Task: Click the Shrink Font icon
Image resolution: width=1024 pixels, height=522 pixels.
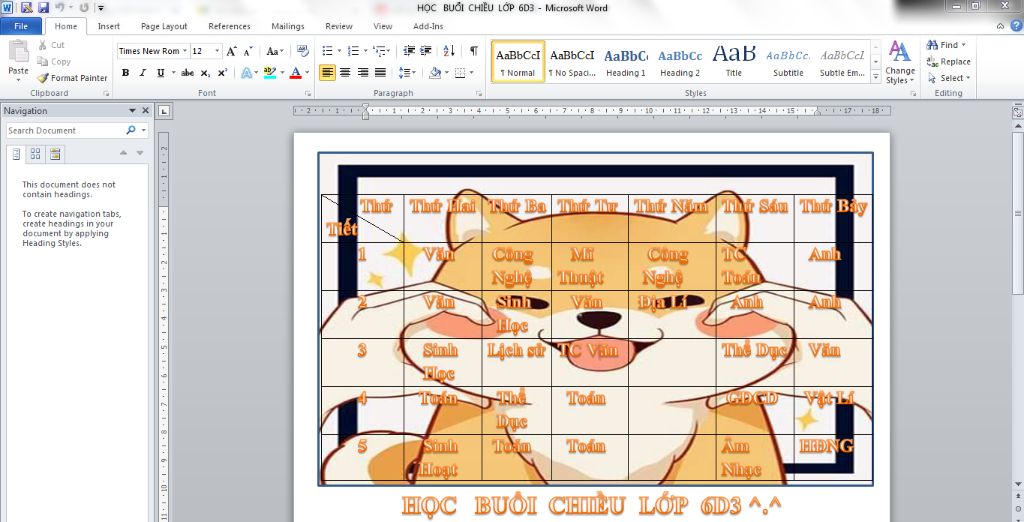Action: tap(248, 51)
